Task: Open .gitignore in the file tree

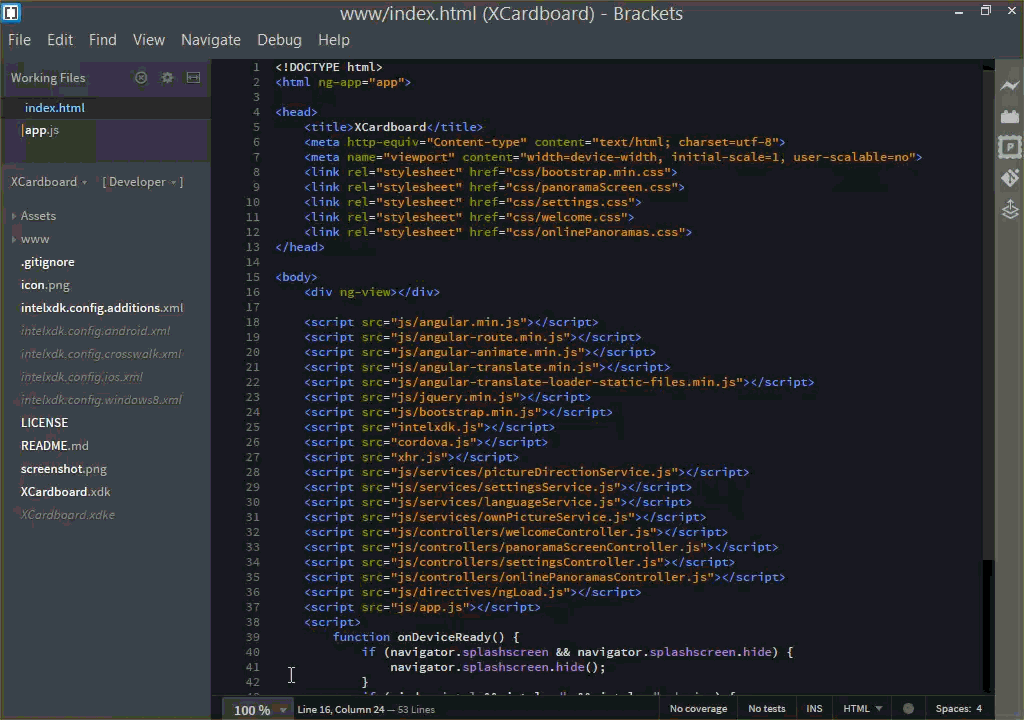Action: click(48, 262)
